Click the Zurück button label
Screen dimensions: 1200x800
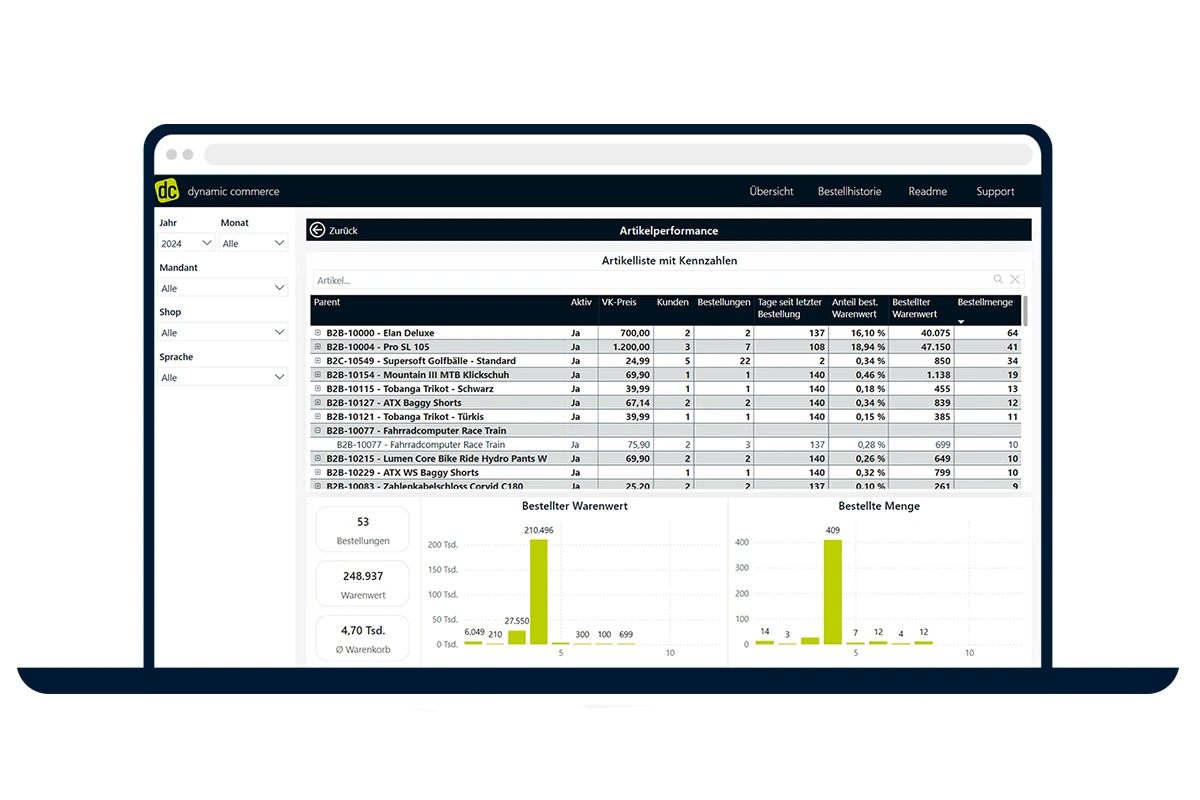(x=343, y=231)
